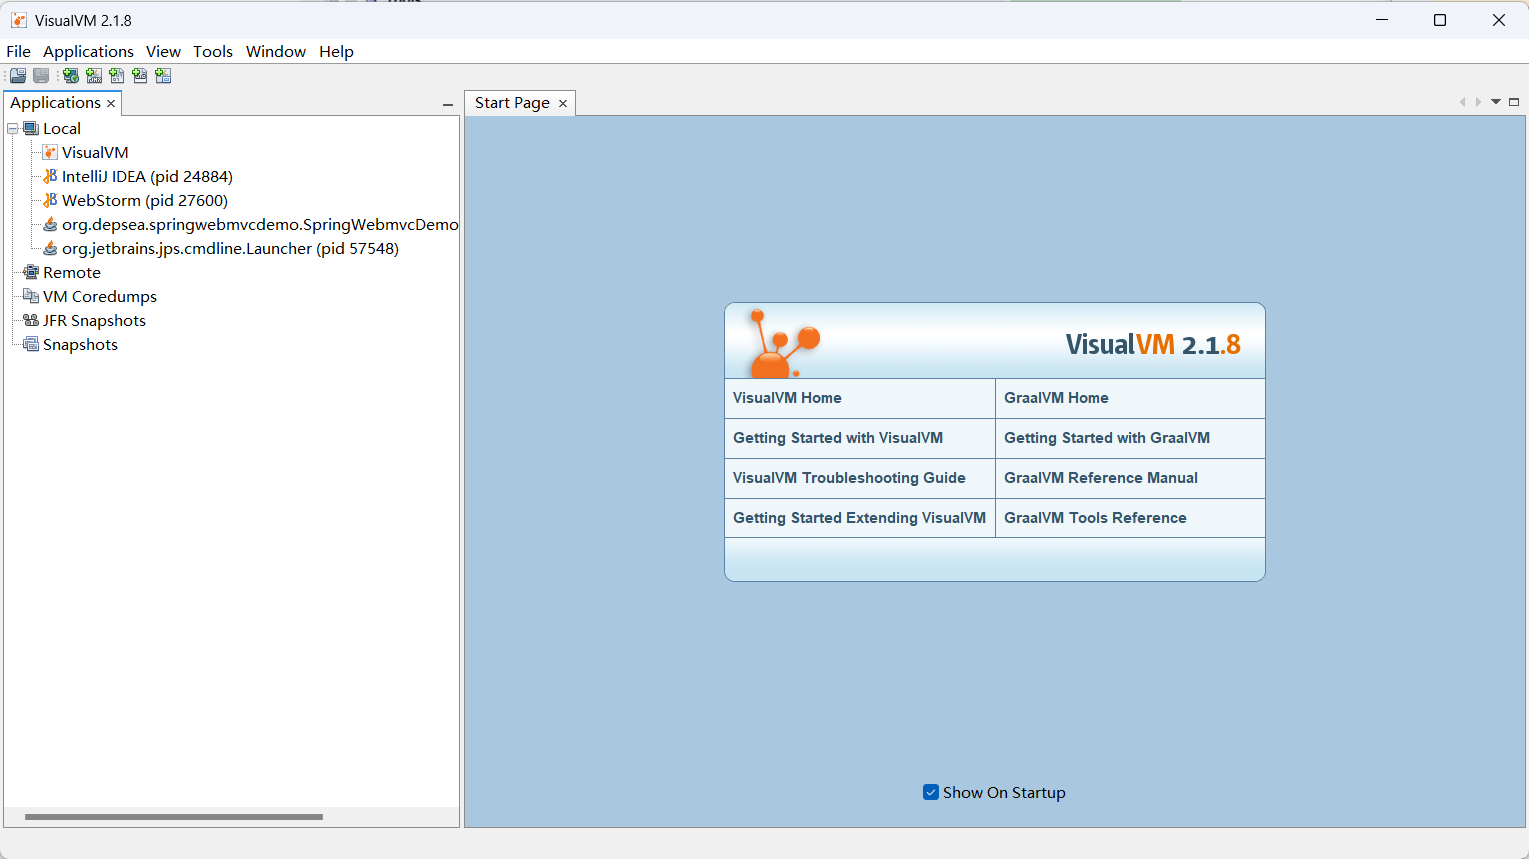Viewport: 1529px width, 859px height.
Task: Close the Start Page tab
Action: pyautogui.click(x=563, y=103)
